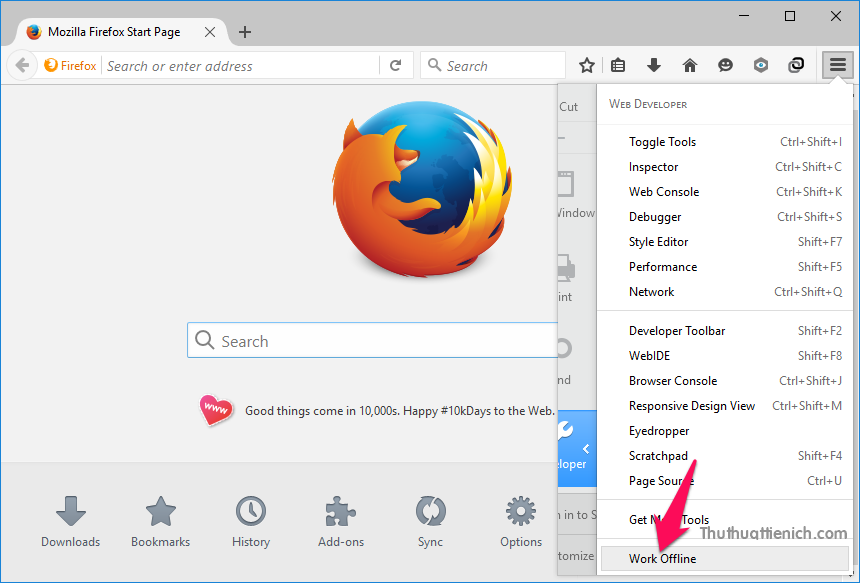Open the Network menu entry
Screen dimensions: 860x583
click(x=725, y=292)
